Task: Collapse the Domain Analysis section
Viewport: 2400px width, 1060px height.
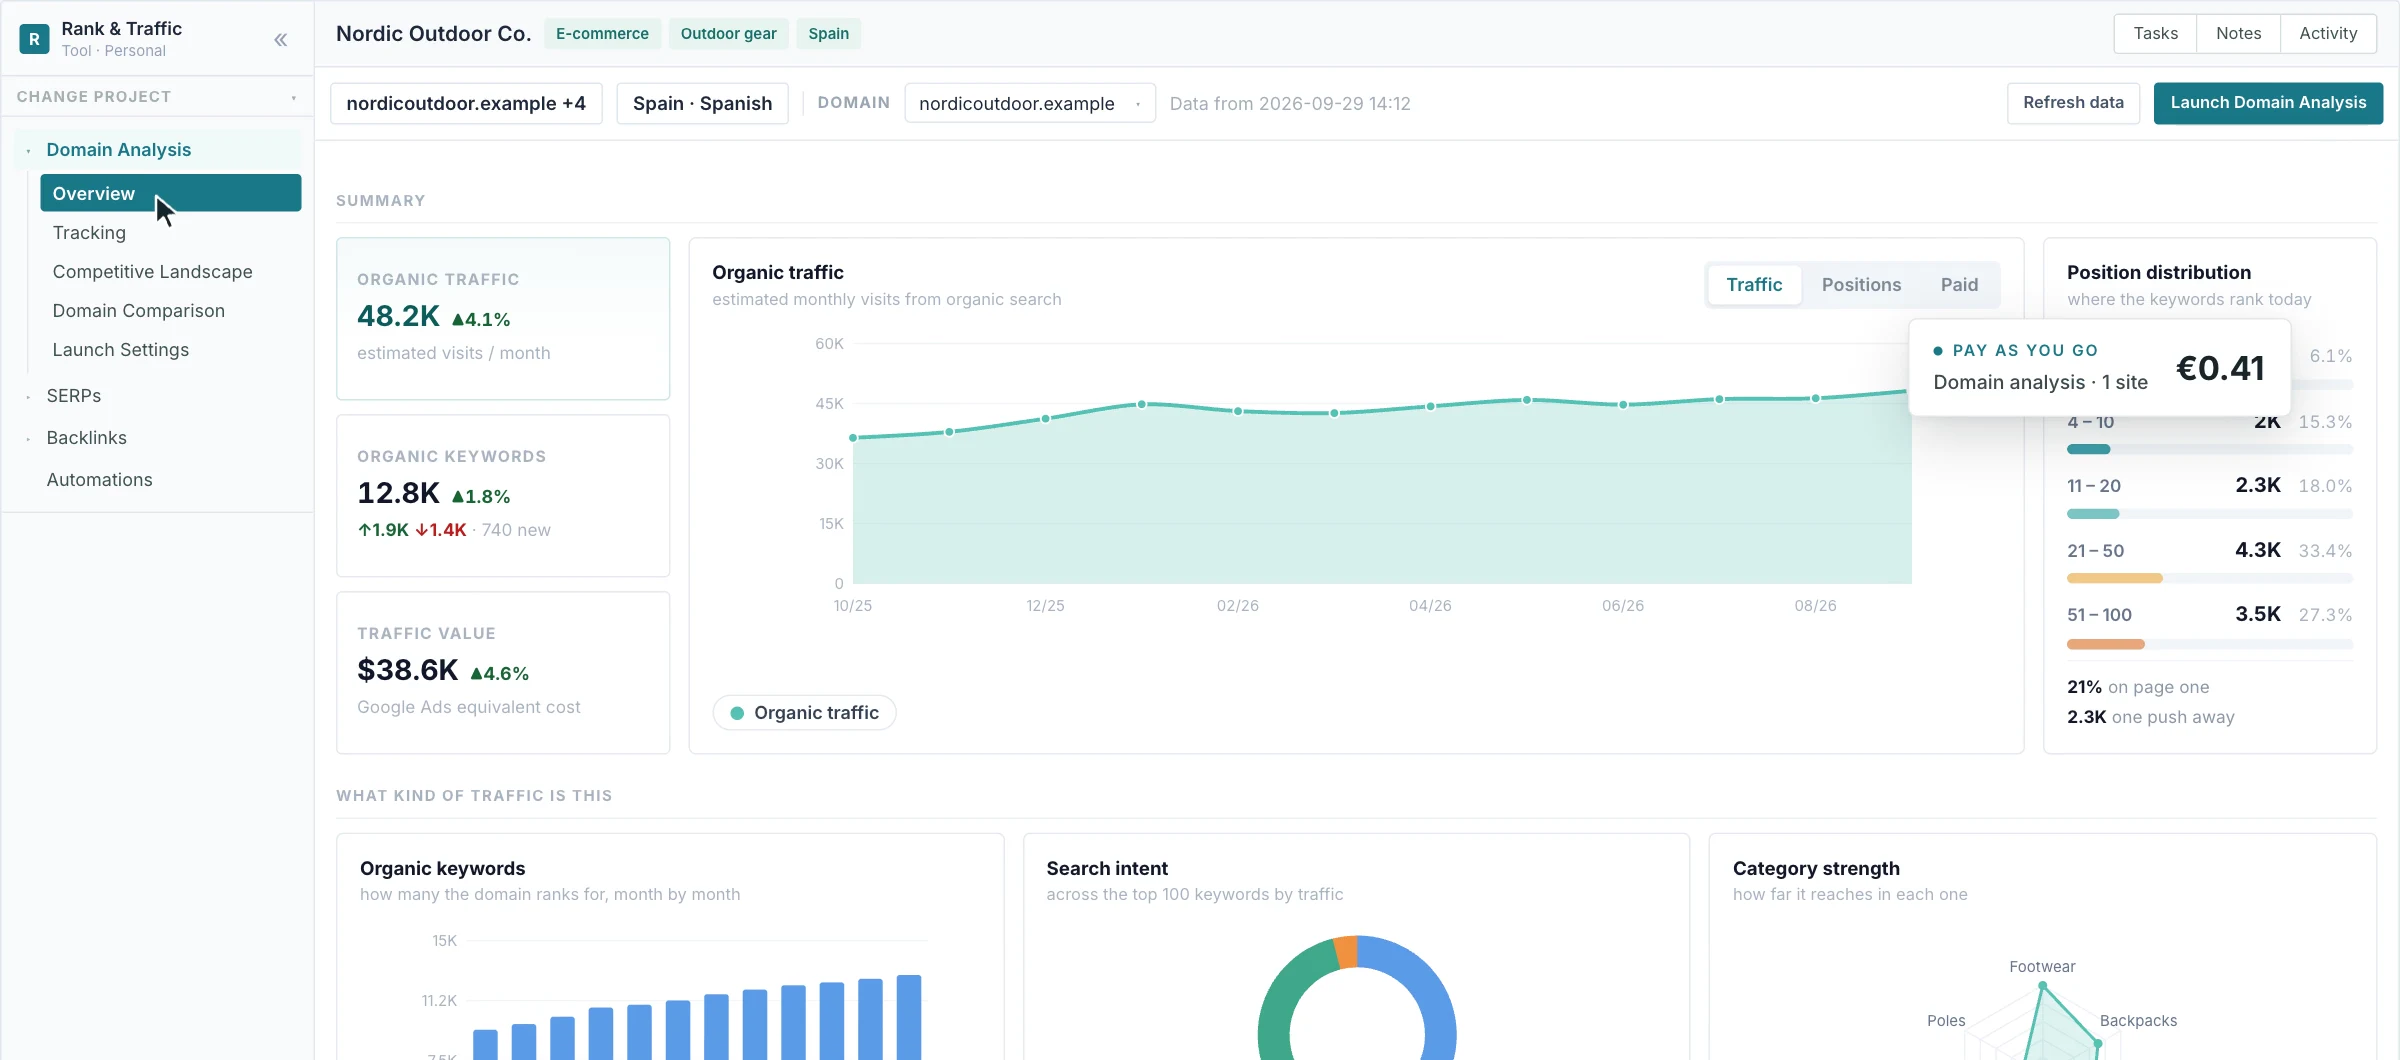Action: (160, 150)
